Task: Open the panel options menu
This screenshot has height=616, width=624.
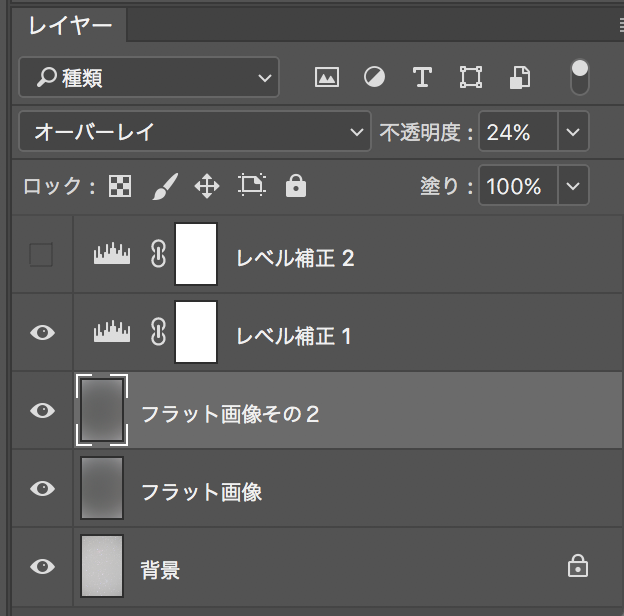Action: 621,25
